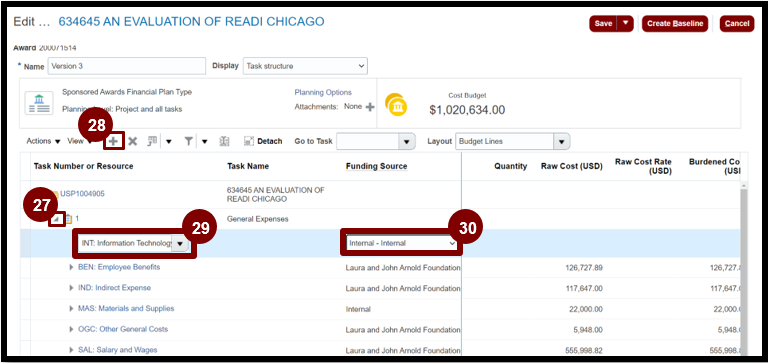This screenshot has height=363, width=768.
Task: Click the add row plus icon
Action: coord(113,141)
